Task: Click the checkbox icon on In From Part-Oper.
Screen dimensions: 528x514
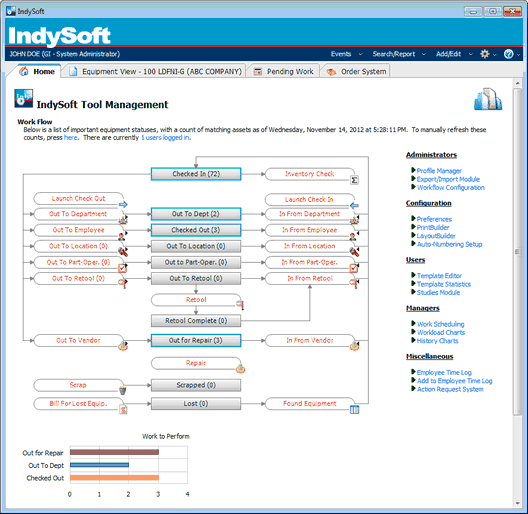Action: point(354,268)
